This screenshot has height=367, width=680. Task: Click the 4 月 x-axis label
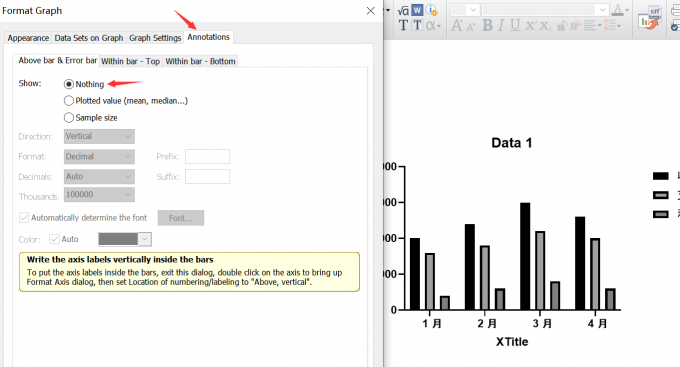pyautogui.click(x=598, y=324)
